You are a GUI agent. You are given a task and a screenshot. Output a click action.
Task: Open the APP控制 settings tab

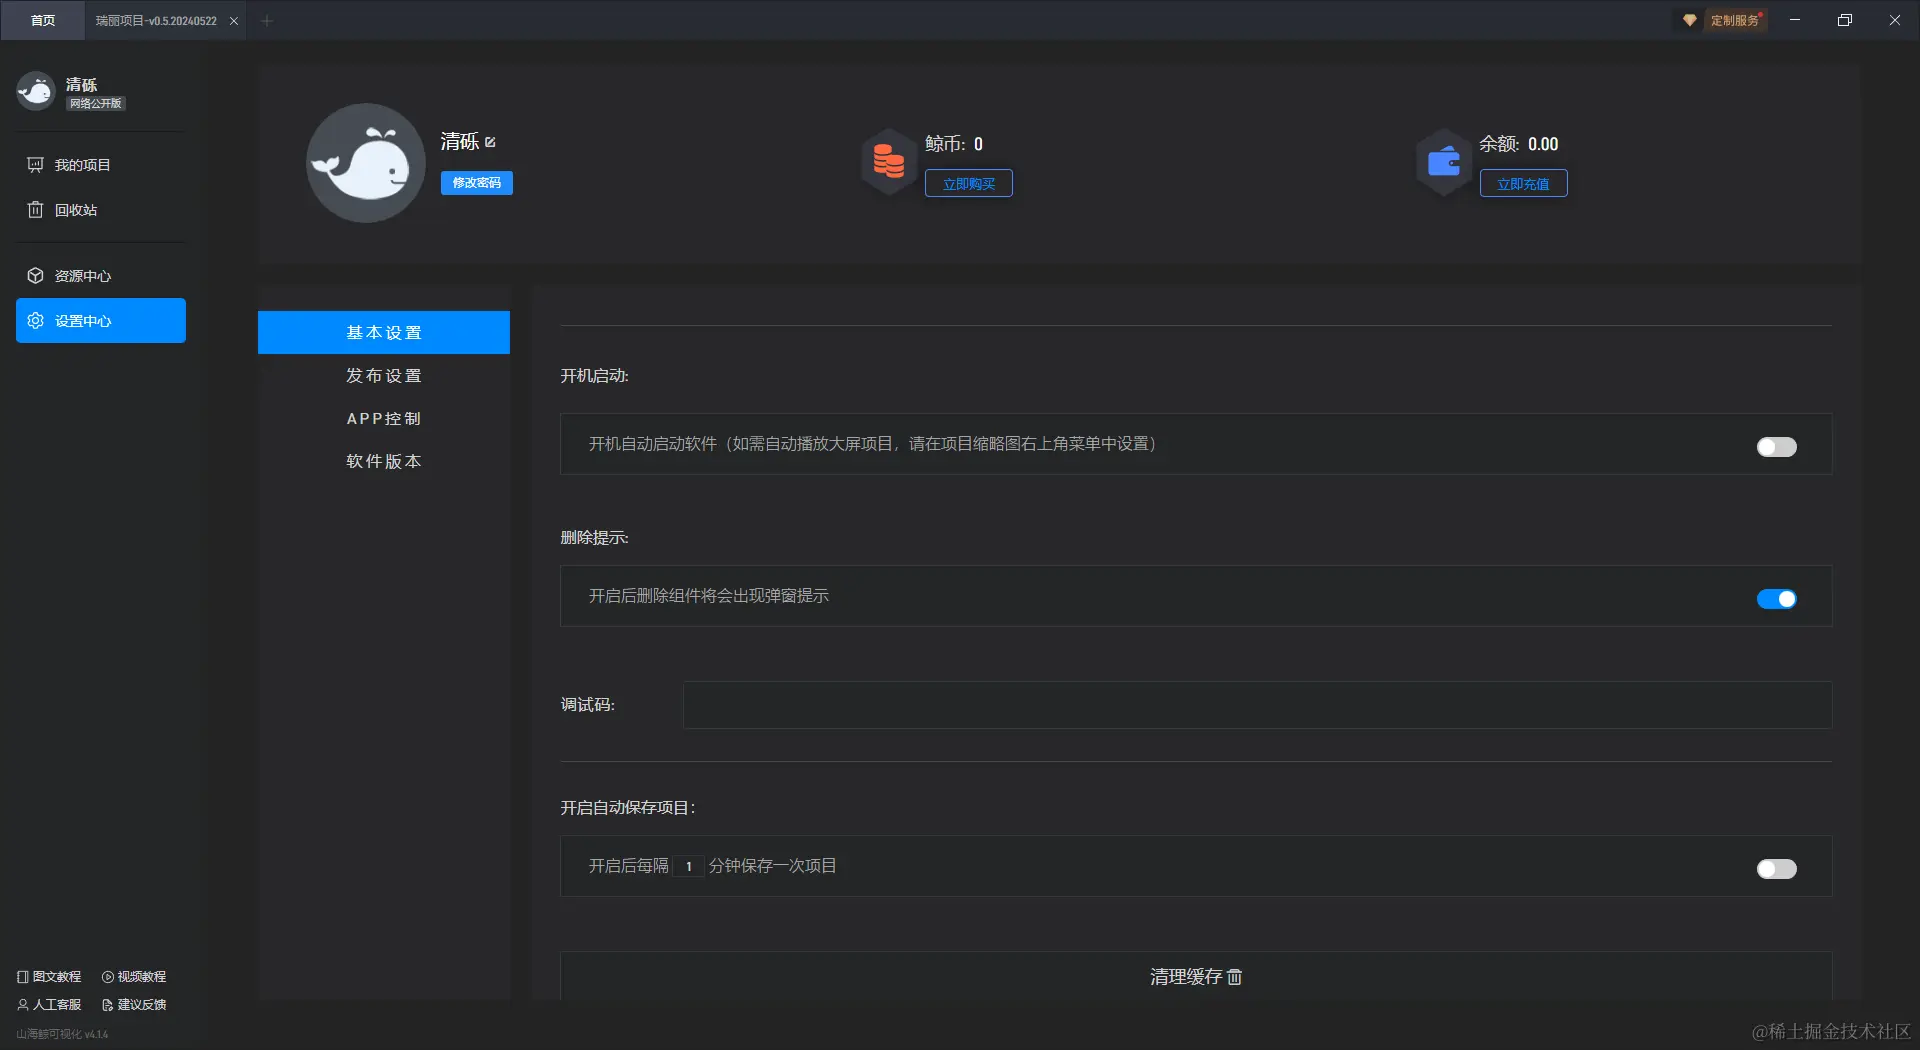click(384, 418)
